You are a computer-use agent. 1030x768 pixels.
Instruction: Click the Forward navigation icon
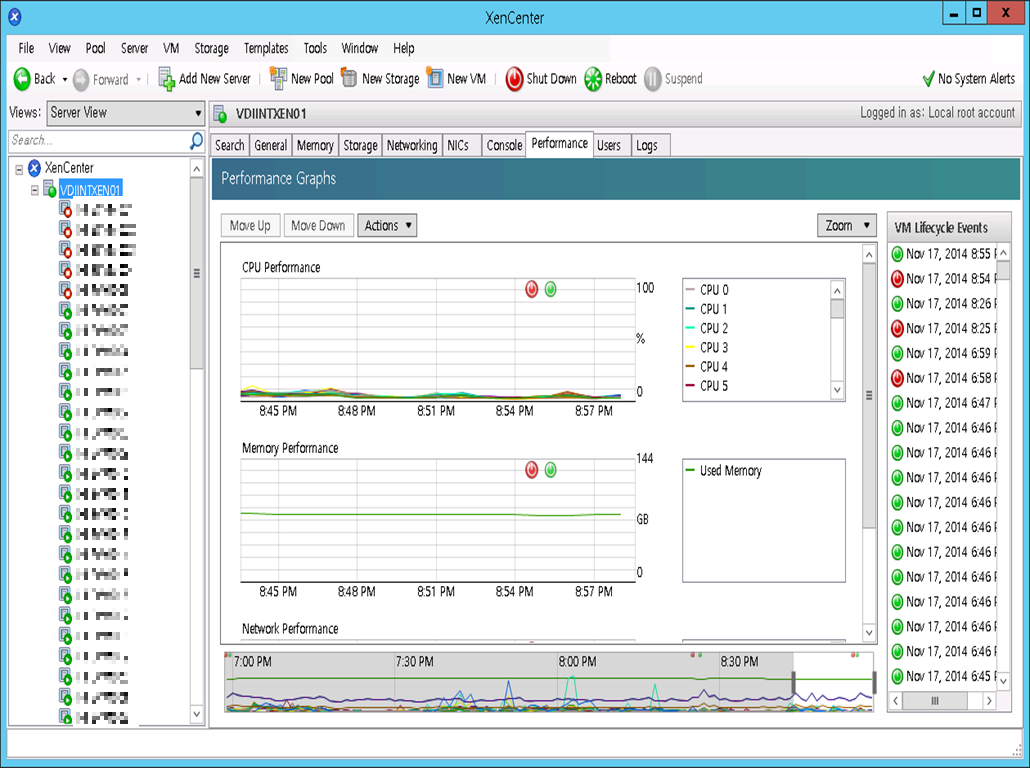(81, 79)
